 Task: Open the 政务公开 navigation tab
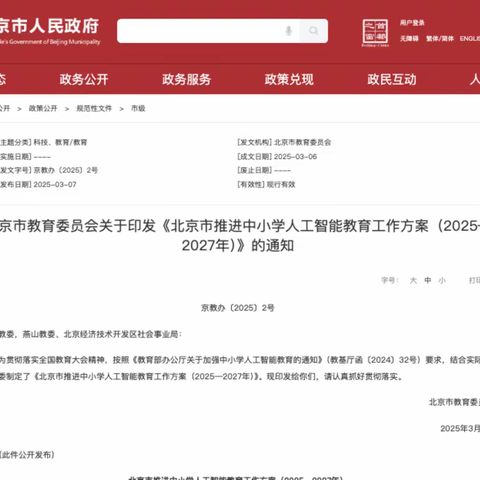click(84, 79)
